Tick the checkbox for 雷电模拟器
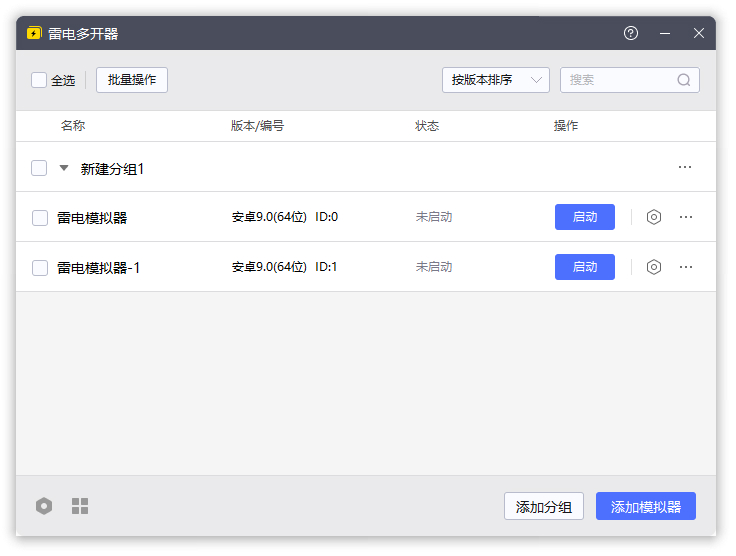 40,218
